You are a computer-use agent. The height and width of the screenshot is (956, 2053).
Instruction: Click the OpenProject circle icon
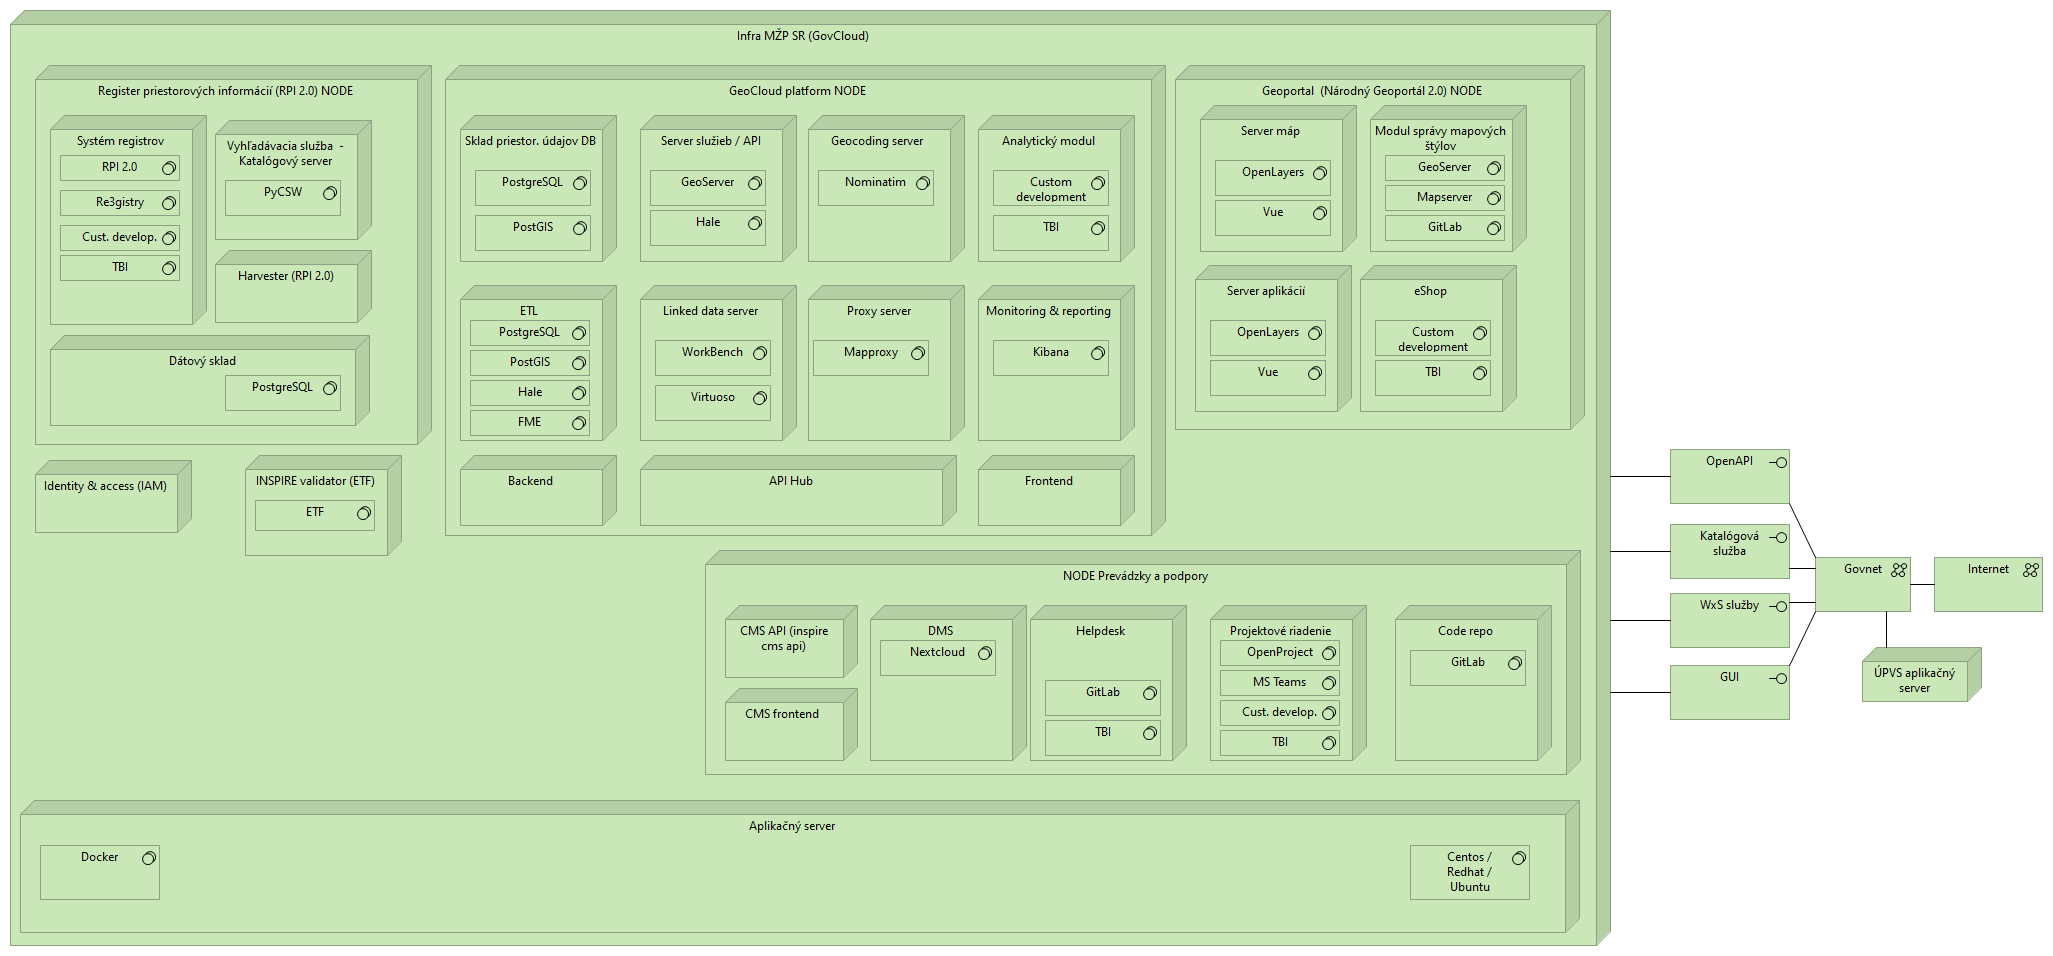pyautogui.click(x=1329, y=653)
